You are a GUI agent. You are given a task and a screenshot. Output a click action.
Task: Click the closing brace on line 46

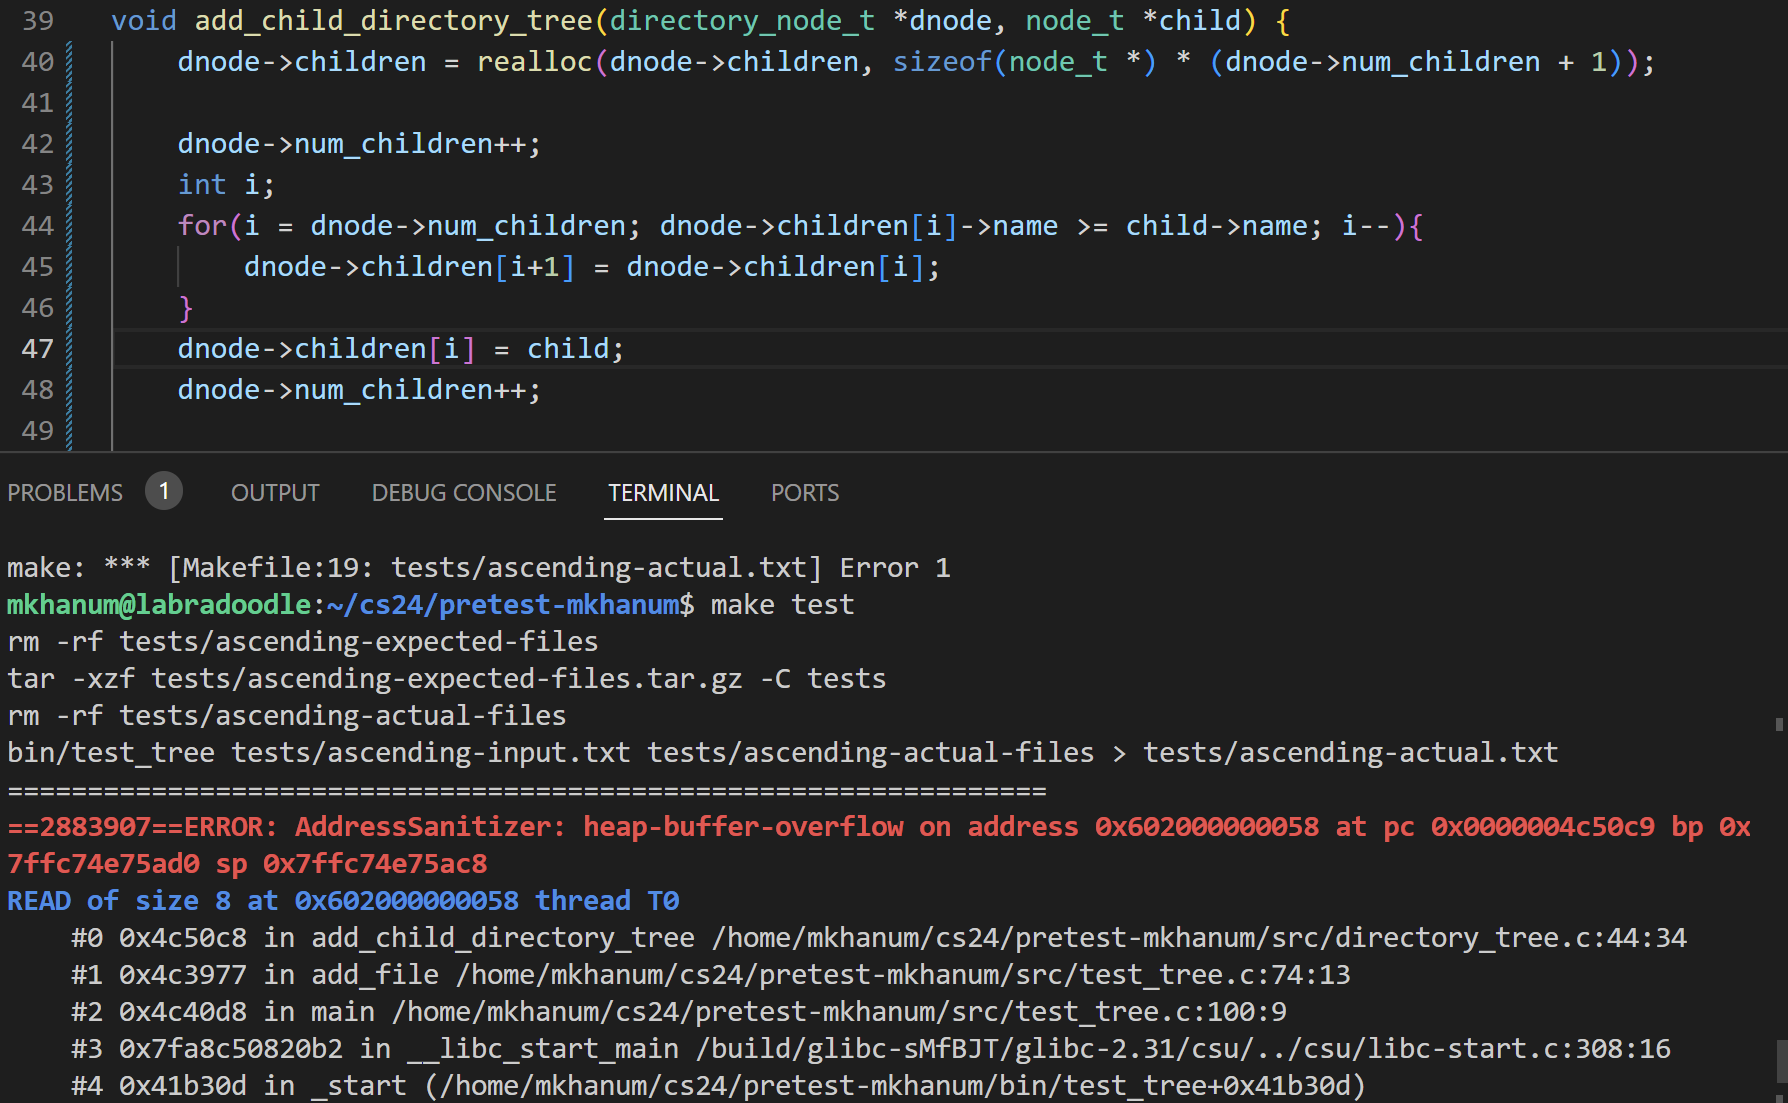coord(185,308)
